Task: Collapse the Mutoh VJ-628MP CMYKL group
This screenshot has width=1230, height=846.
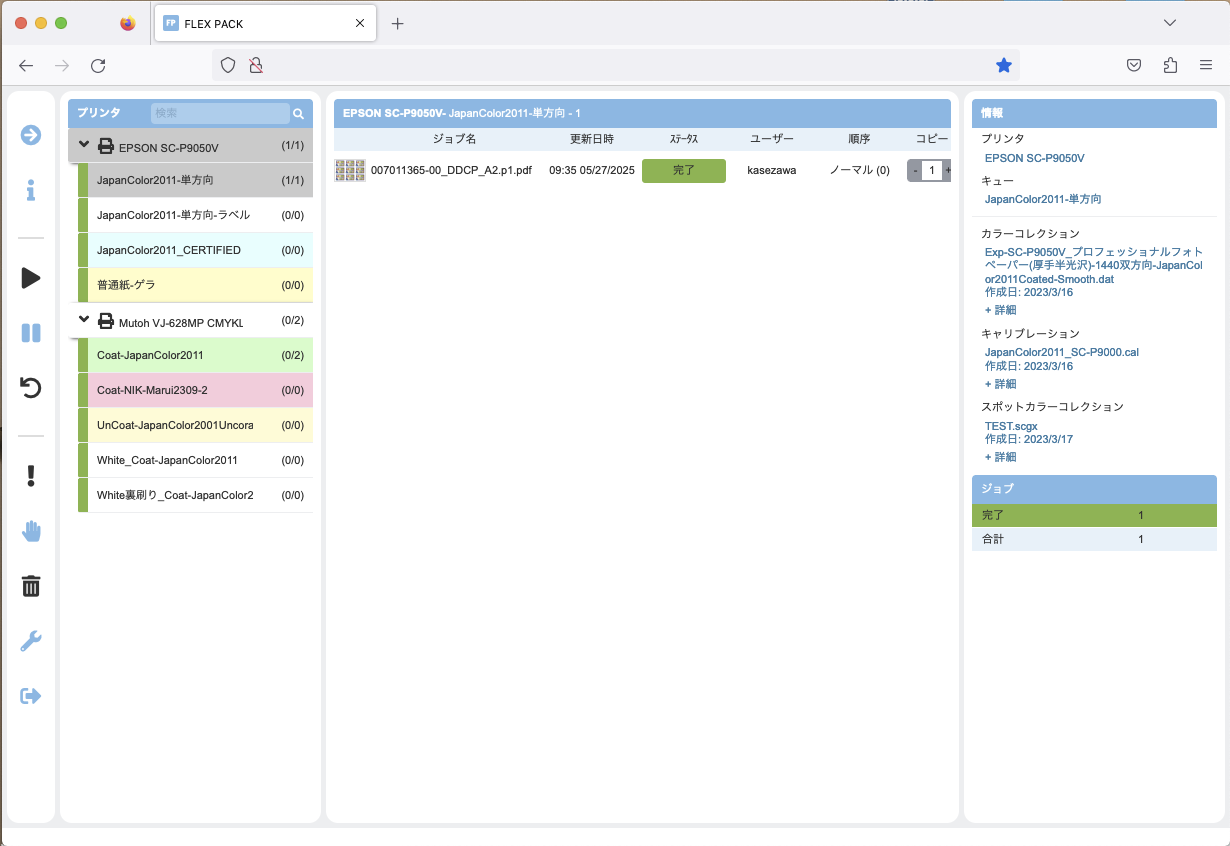Action: [84, 320]
